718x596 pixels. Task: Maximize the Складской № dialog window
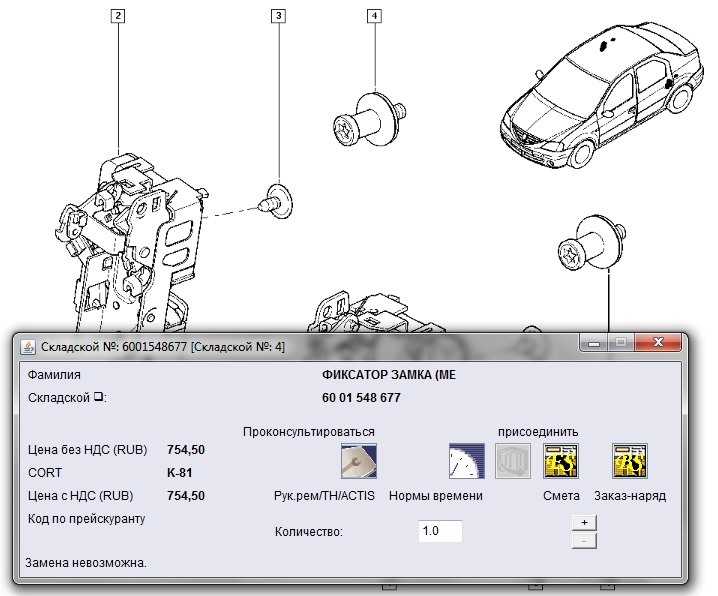620,343
